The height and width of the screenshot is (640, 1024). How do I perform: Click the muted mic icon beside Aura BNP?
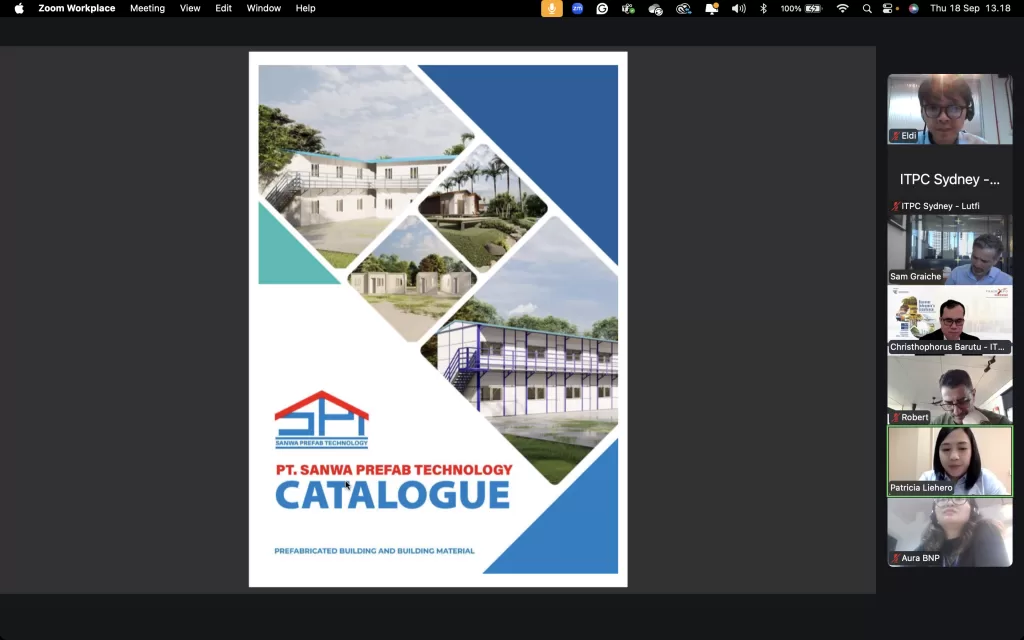pos(895,558)
